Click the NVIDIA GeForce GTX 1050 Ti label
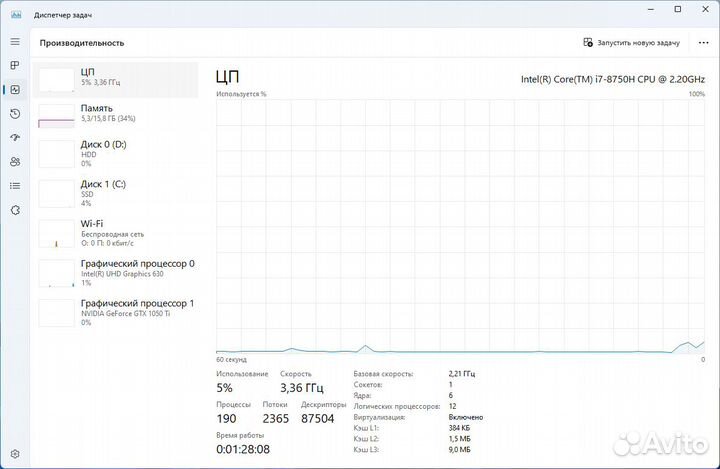720x469 pixels. [125, 314]
